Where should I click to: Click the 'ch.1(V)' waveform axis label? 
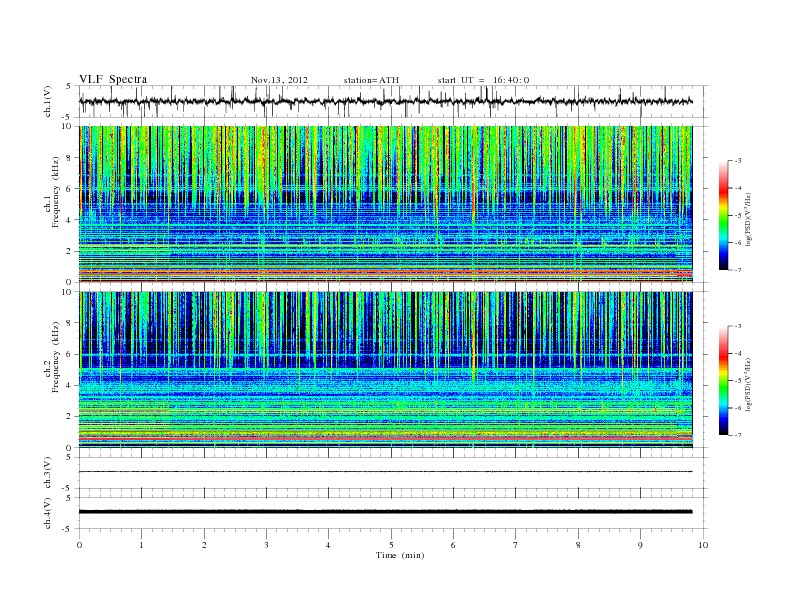coord(47,101)
